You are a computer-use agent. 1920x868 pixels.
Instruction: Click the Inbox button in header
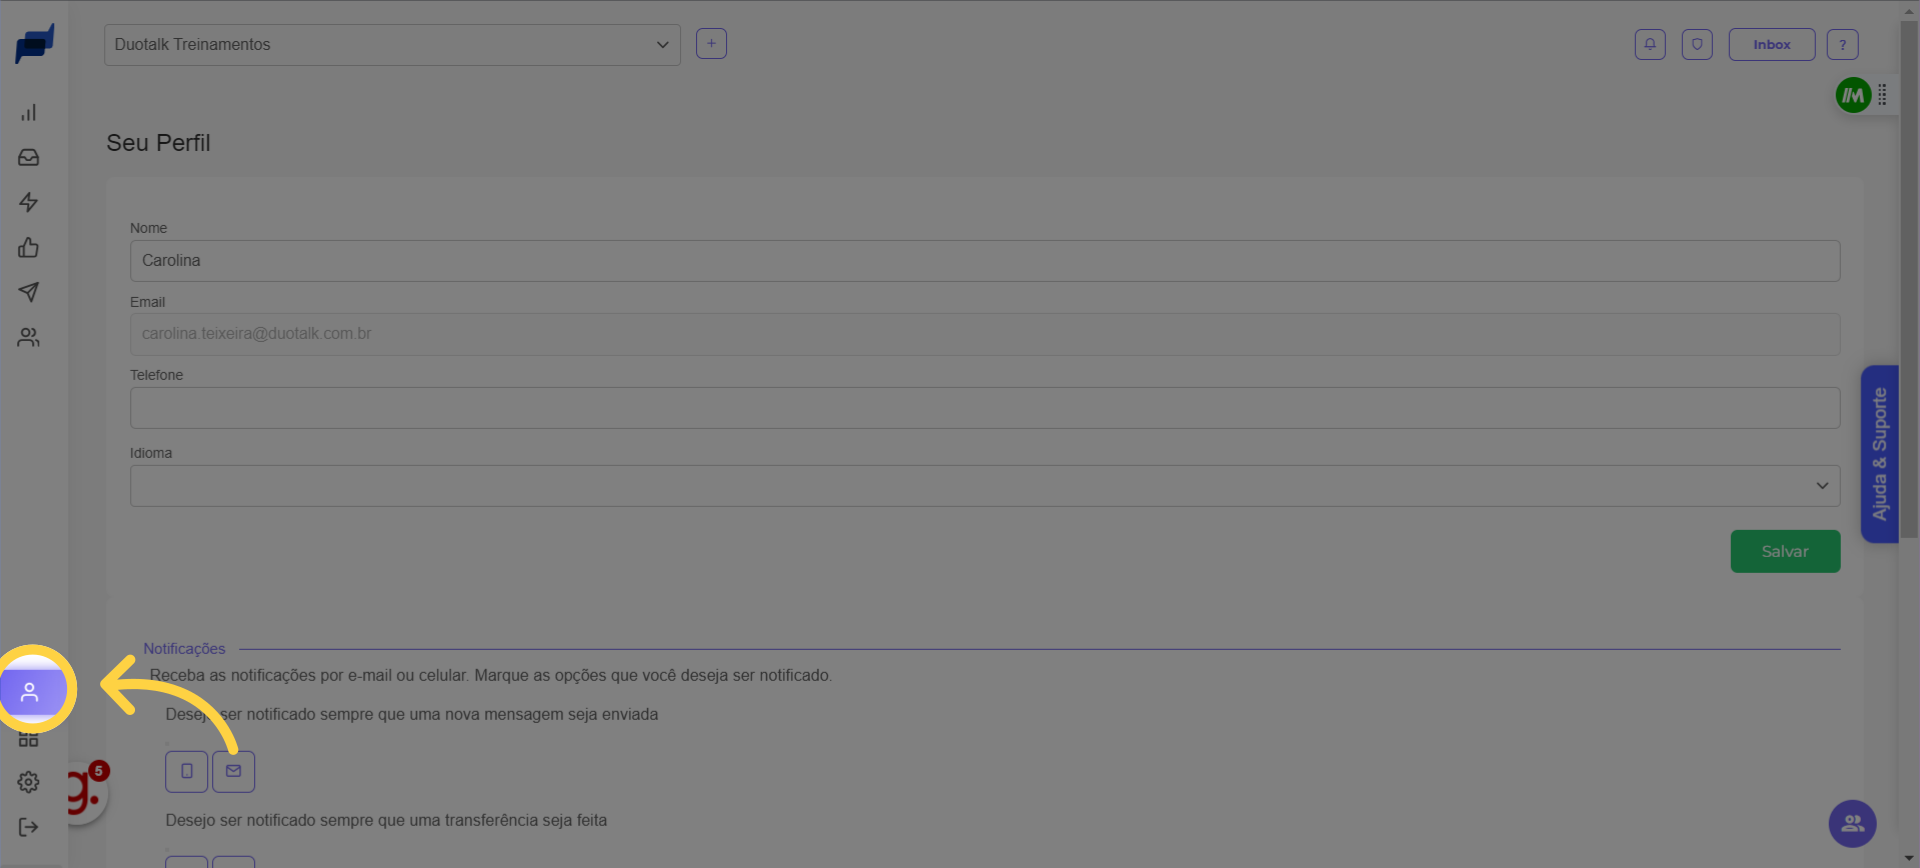1771,44
